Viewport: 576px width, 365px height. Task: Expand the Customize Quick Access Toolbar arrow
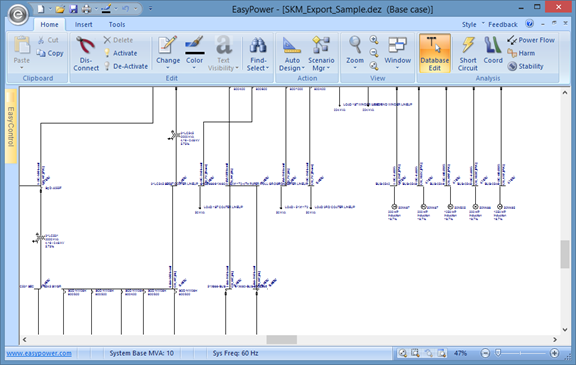(x=150, y=9)
